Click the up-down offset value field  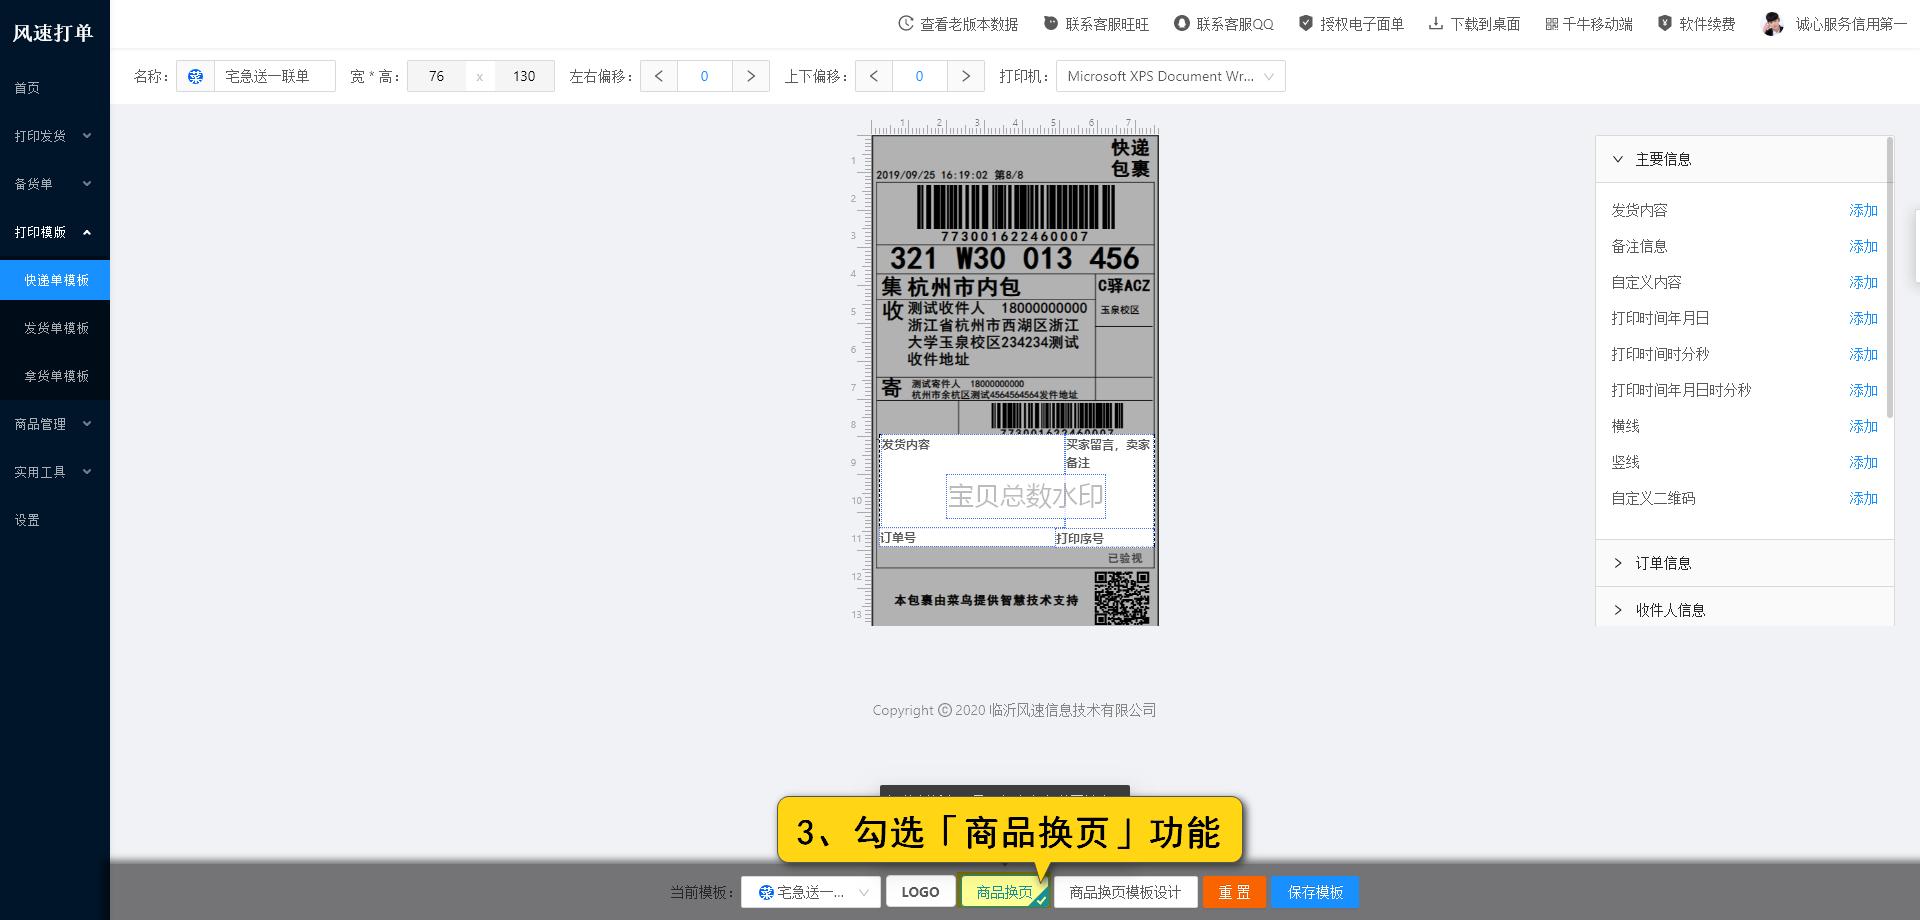click(x=919, y=76)
